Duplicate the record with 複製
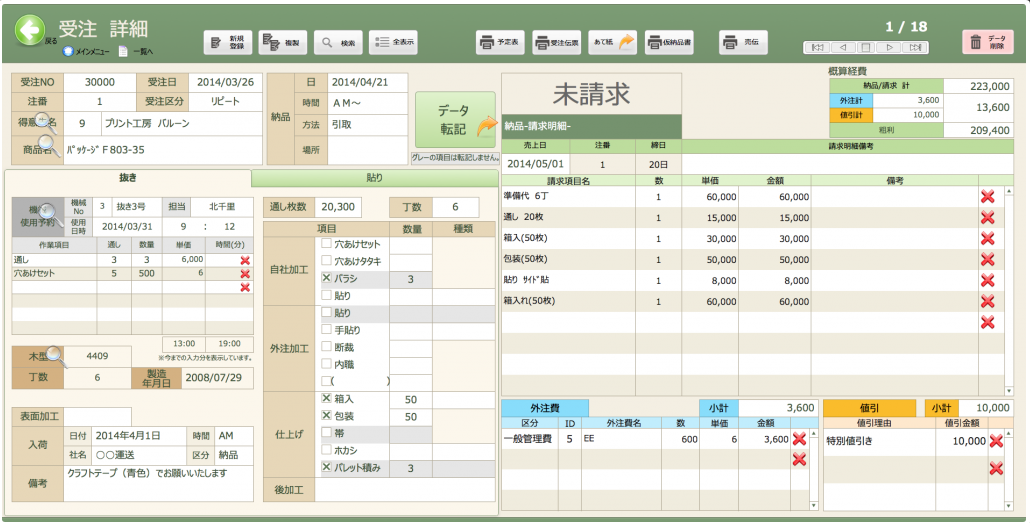 click(x=282, y=42)
